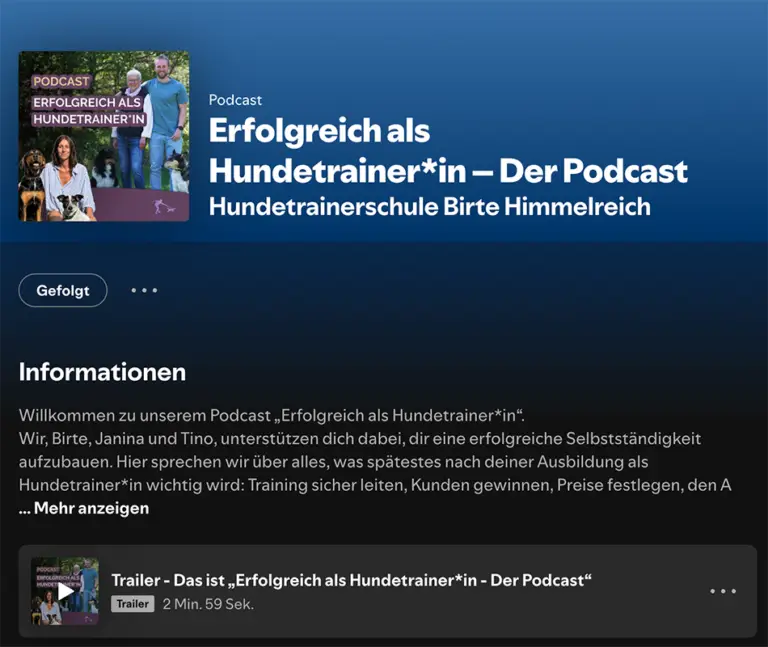Screen dimensions: 768x647
Task: Click the main podcast title heading
Action: point(447,150)
